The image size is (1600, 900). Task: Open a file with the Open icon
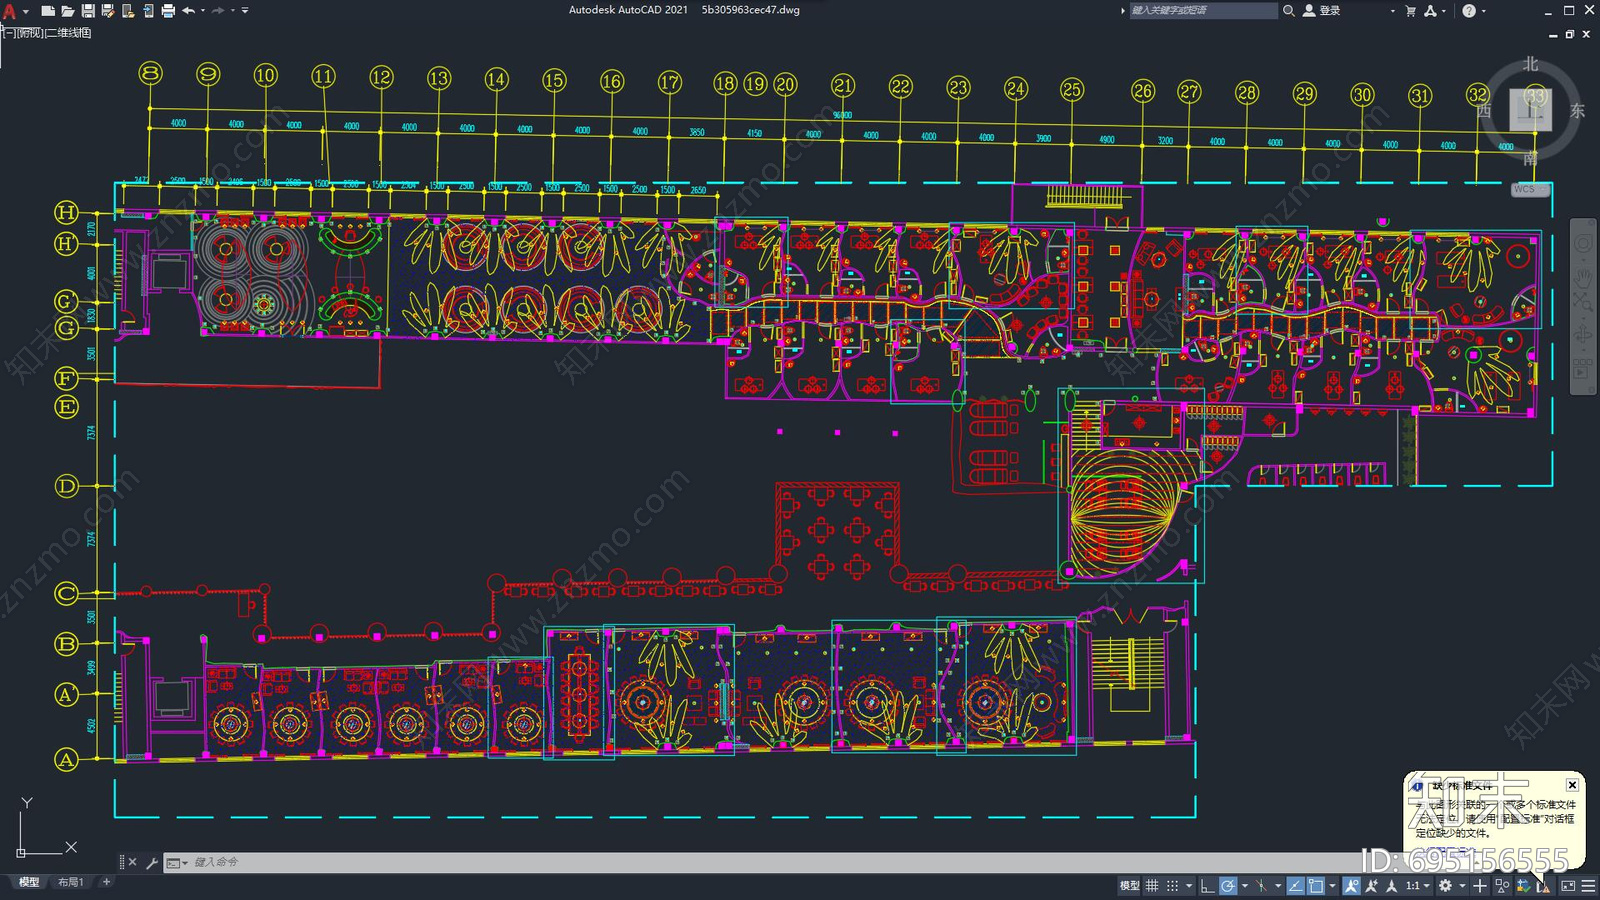[x=67, y=11]
